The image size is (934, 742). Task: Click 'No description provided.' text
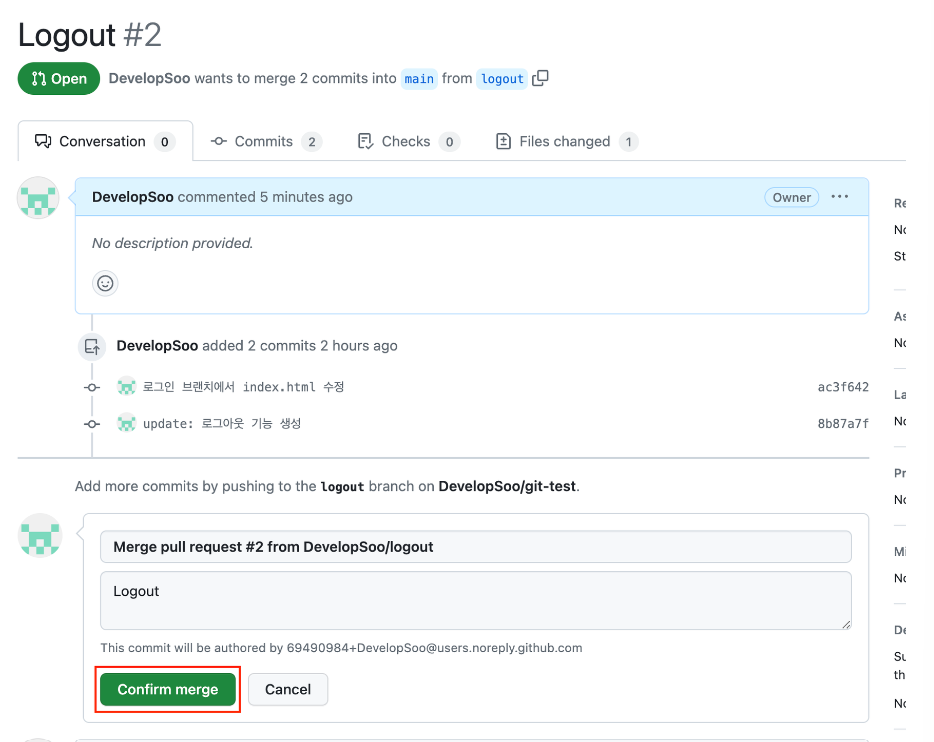pyautogui.click(x=172, y=243)
